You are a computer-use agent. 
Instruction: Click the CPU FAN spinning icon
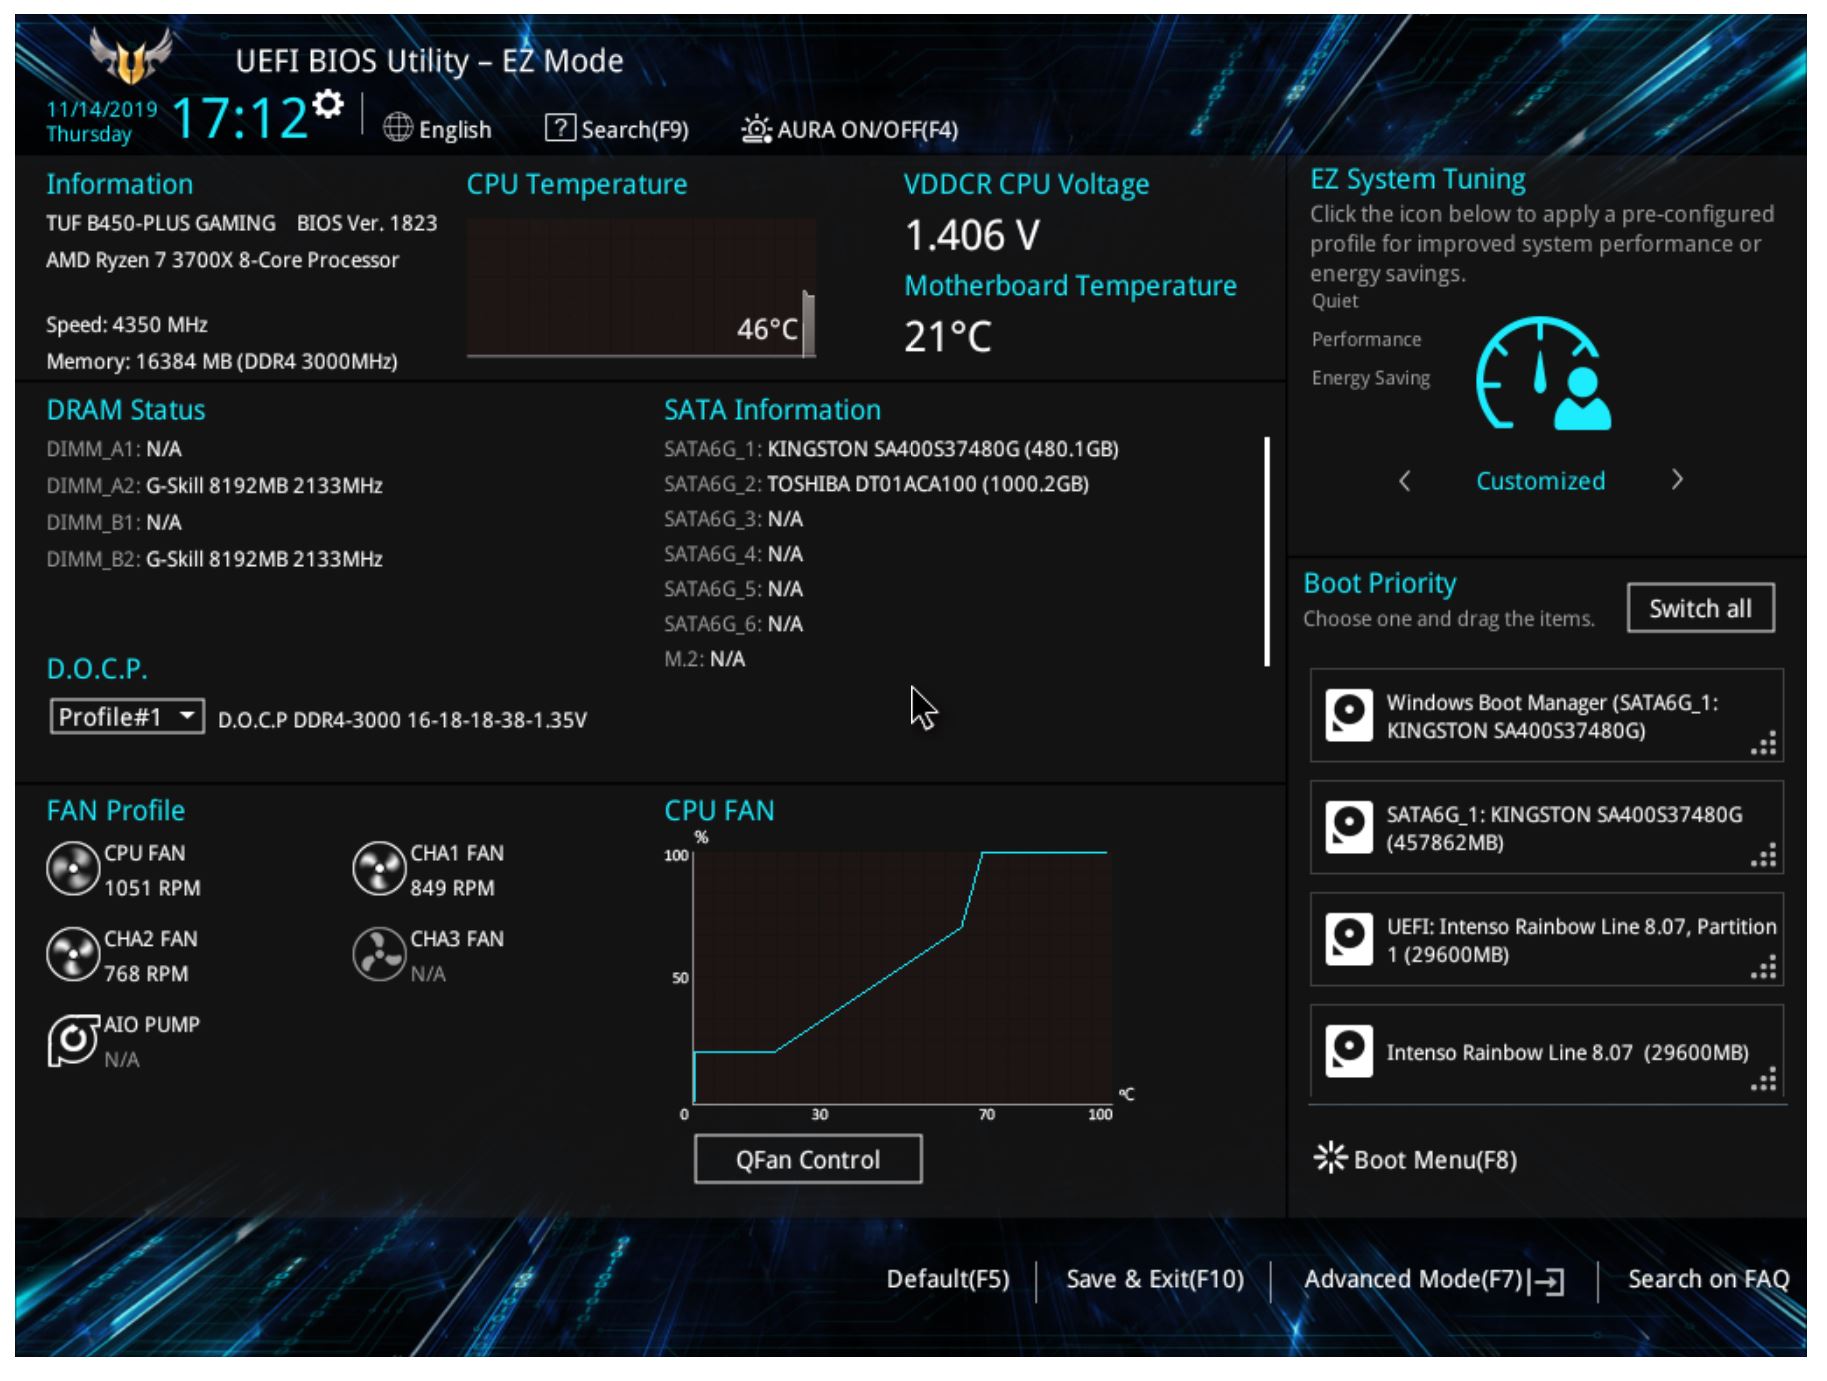[73, 868]
